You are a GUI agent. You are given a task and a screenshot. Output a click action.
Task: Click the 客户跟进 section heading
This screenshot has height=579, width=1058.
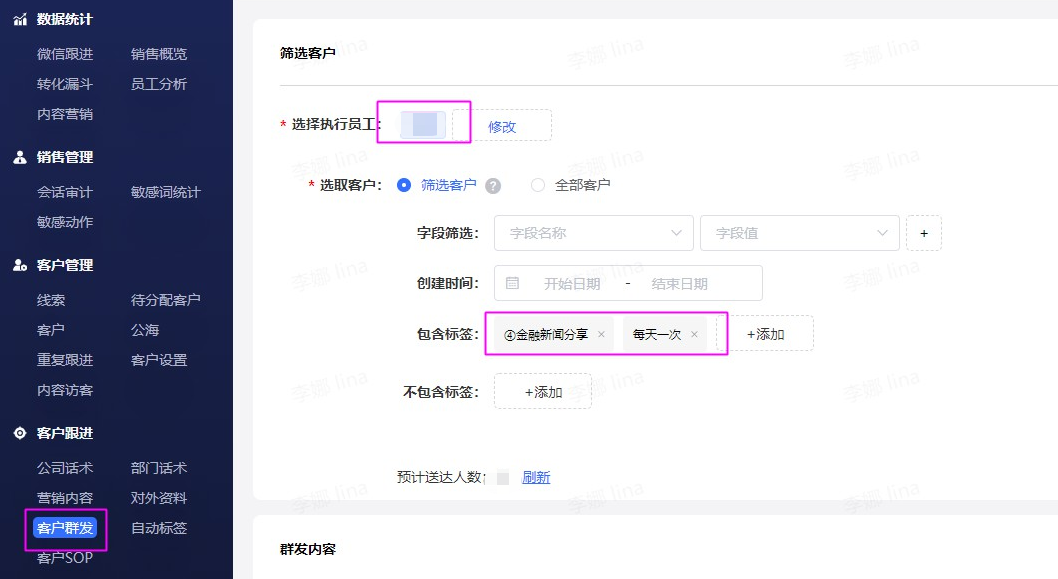pyautogui.click(x=64, y=433)
